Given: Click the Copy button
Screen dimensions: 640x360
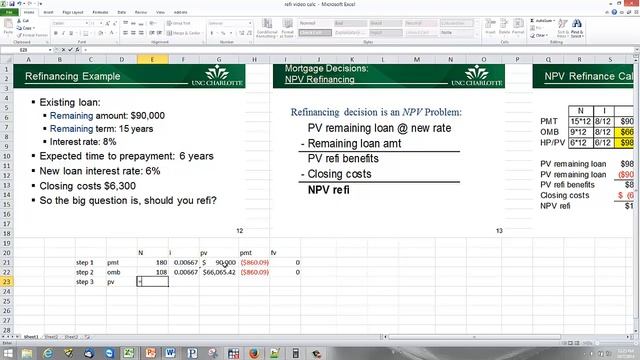Looking at the screenshot, I should click(25, 28).
